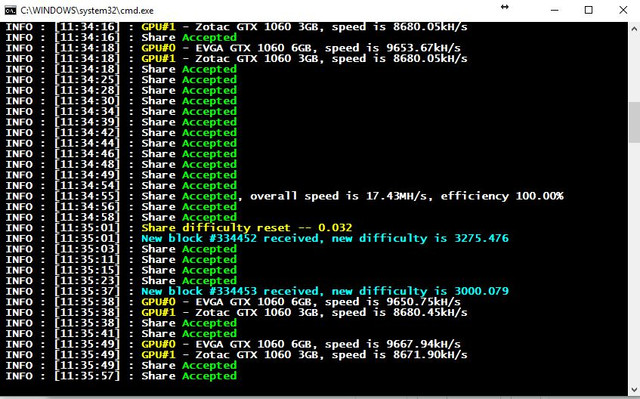Click 'INFO' on the 11:34:48 line
This screenshot has height=399, width=640.
coord(19,165)
